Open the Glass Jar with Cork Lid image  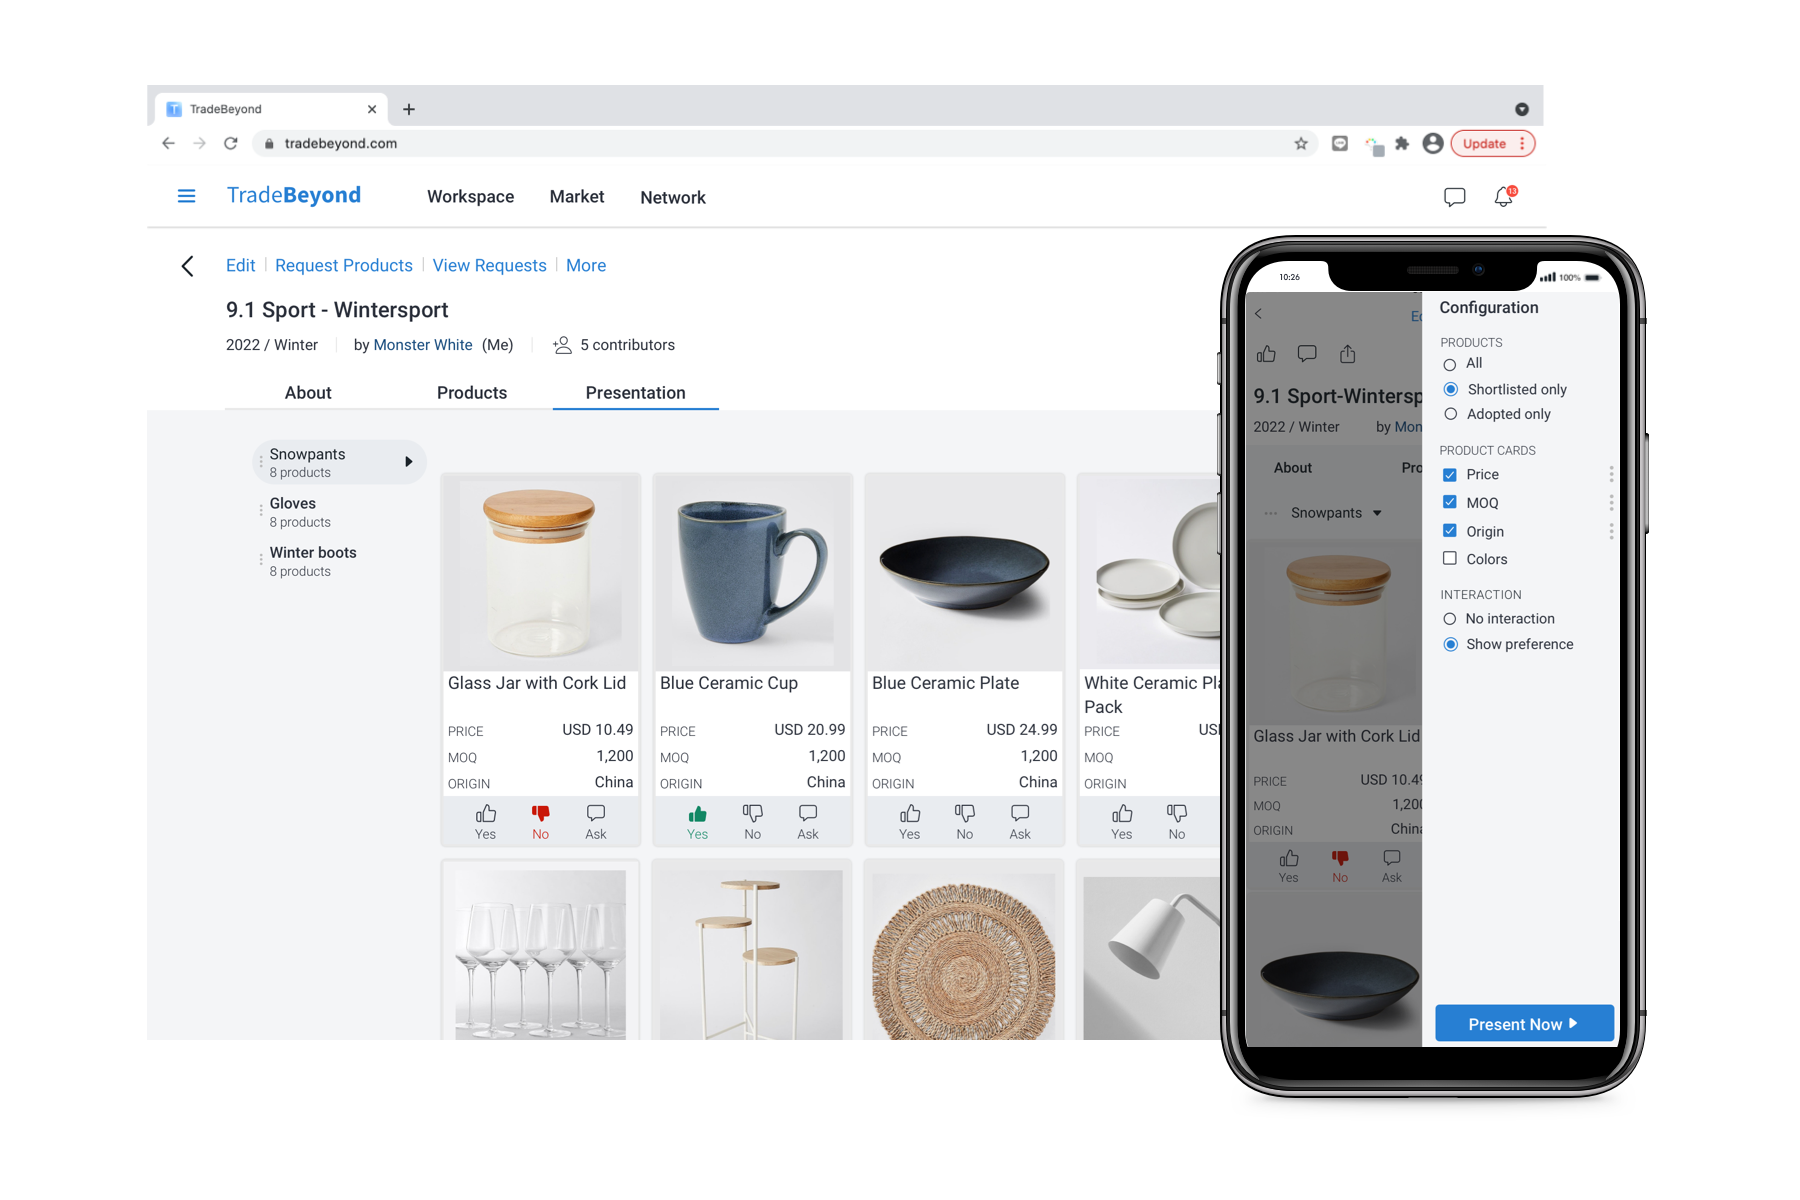point(541,572)
